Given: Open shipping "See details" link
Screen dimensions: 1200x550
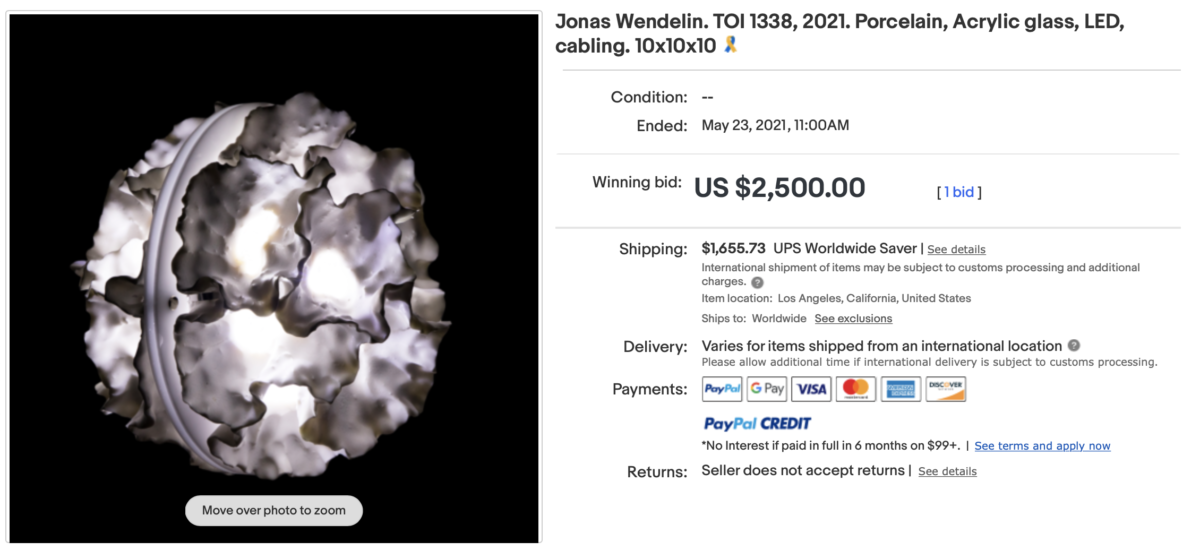Looking at the screenshot, I should (956, 249).
